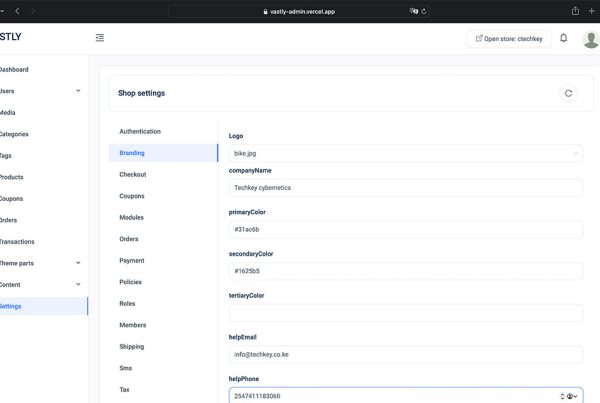
Task: Open a new browser tab with plus icon
Action: tap(591, 11)
